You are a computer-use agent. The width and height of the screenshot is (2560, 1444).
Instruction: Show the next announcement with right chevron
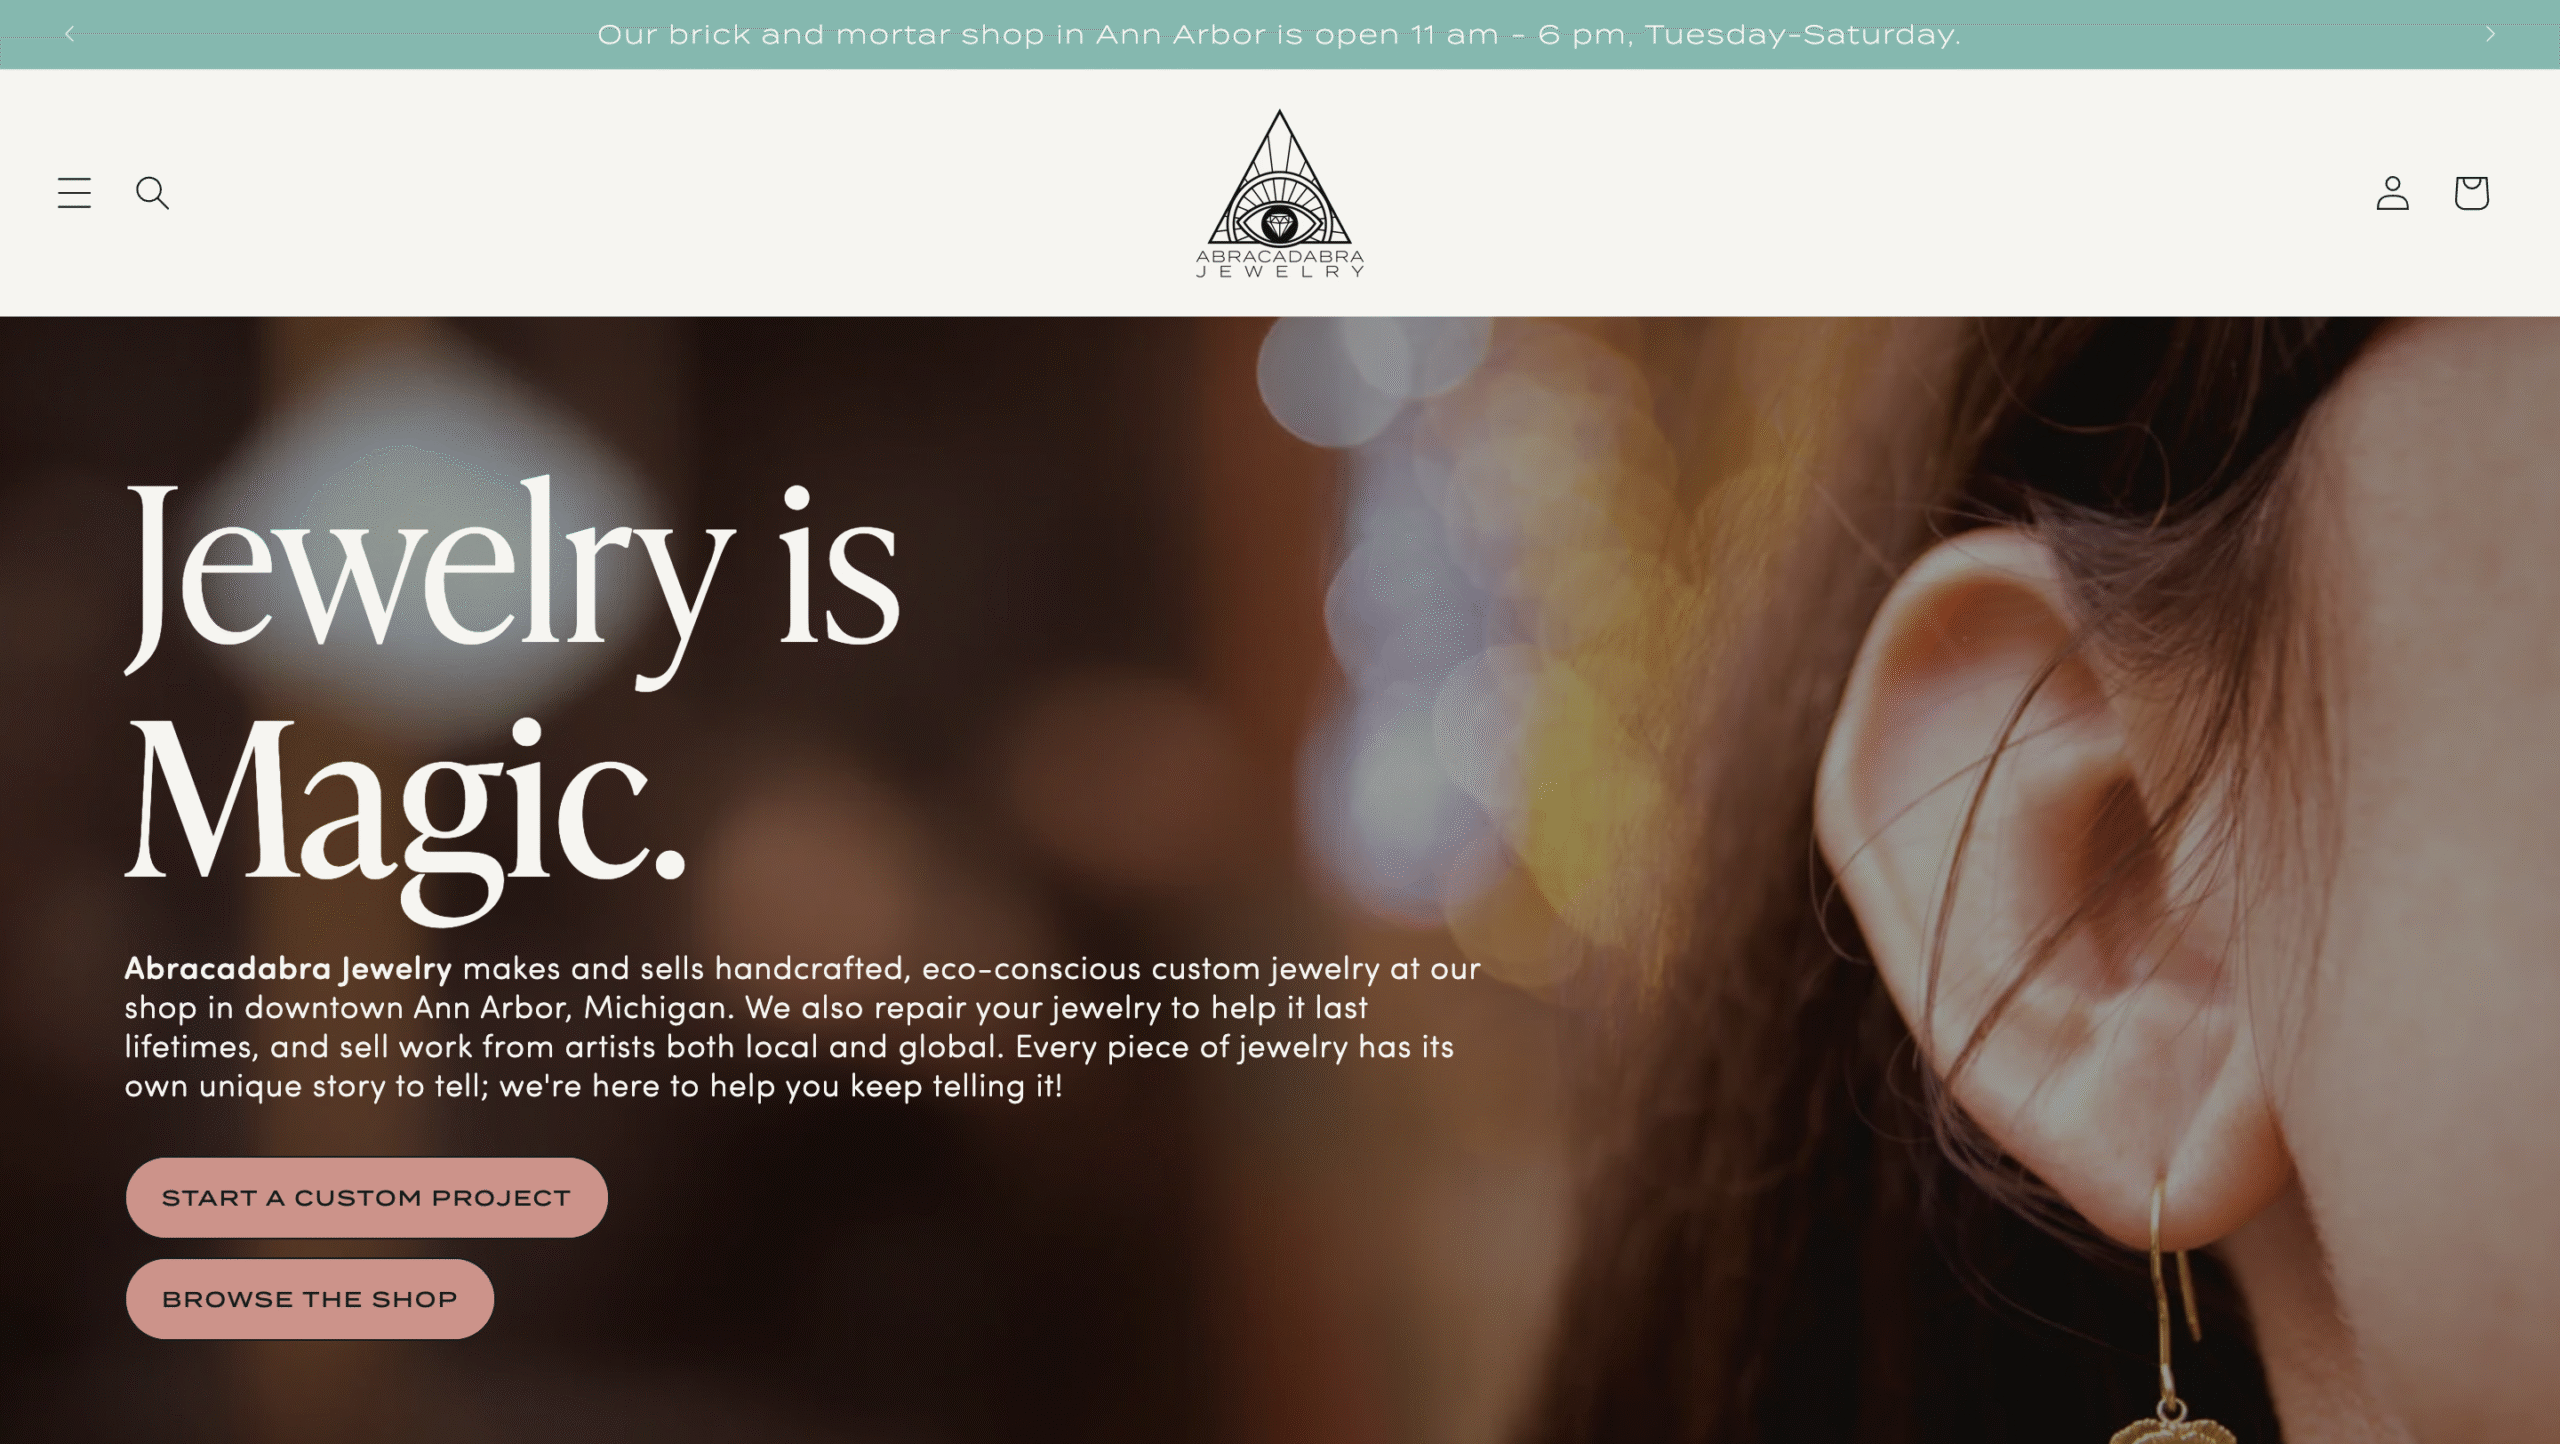(2490, 34)
